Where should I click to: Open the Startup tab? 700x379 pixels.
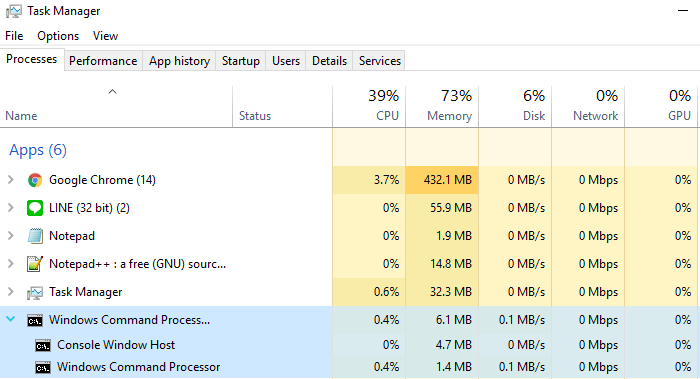(241, 61)
